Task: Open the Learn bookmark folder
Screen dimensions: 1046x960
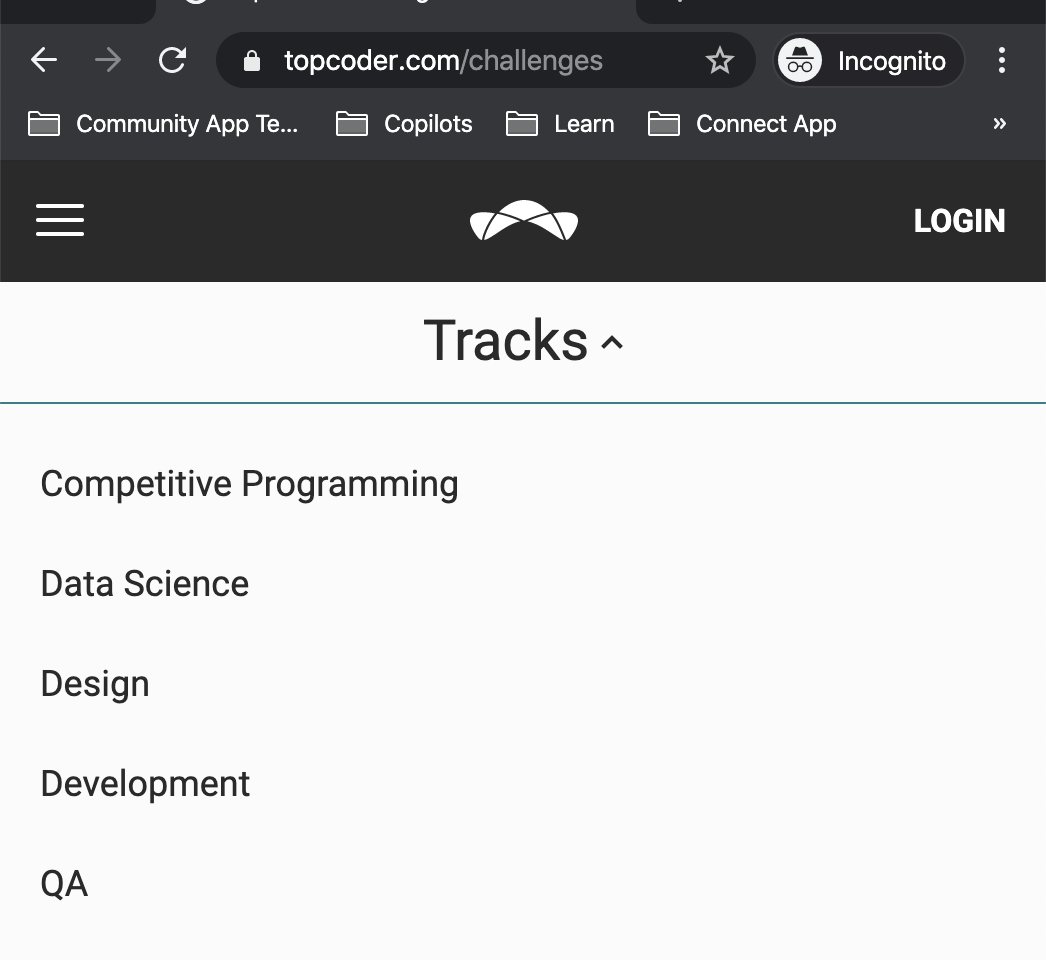Action: coord(560,124)
